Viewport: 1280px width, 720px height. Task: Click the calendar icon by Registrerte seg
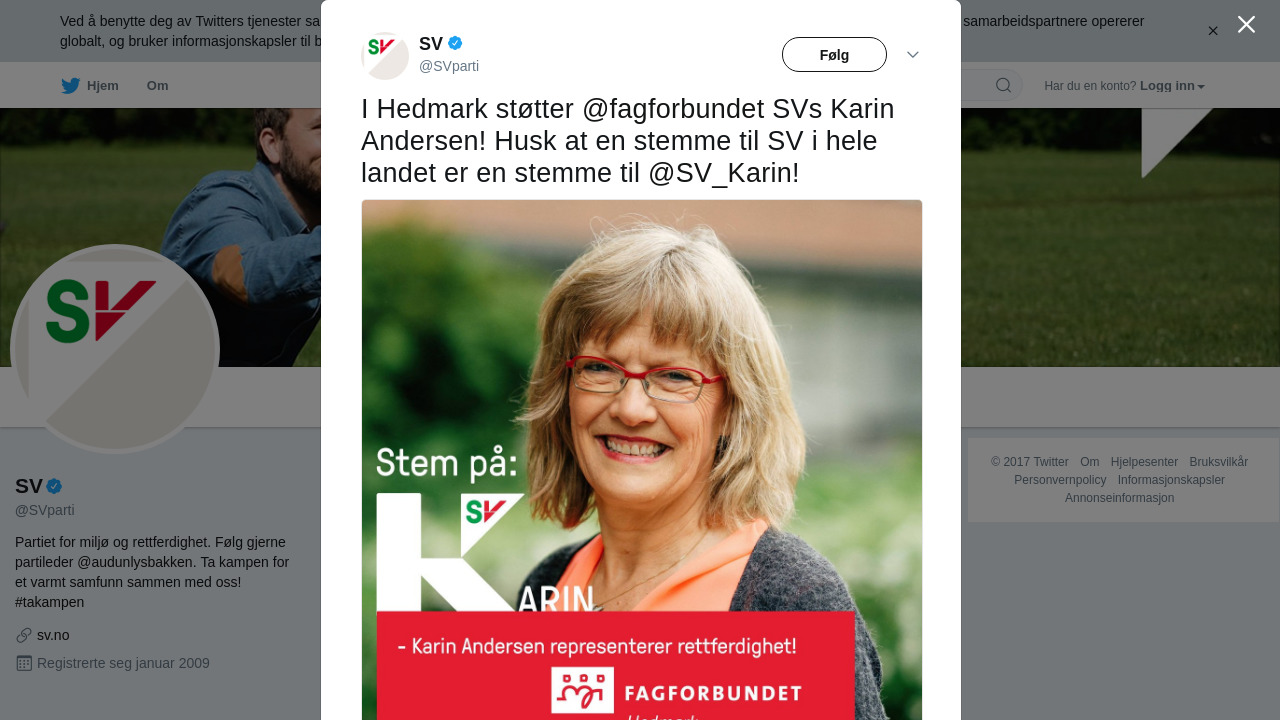click(24, 663)
